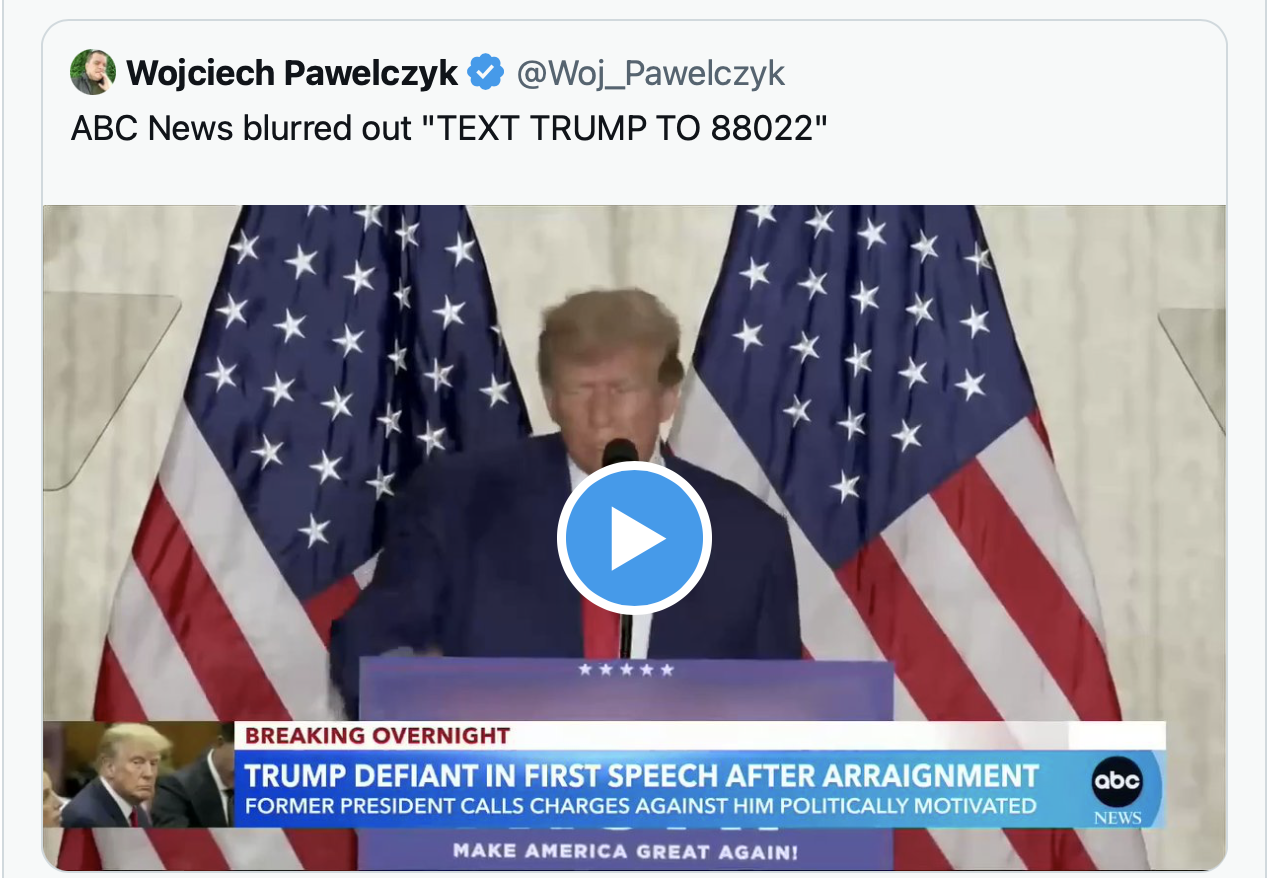Open the Wojciech Pawelczyk display name
Image resolution: width=1272 pixels, height=878 pixels.
point(292,73)
